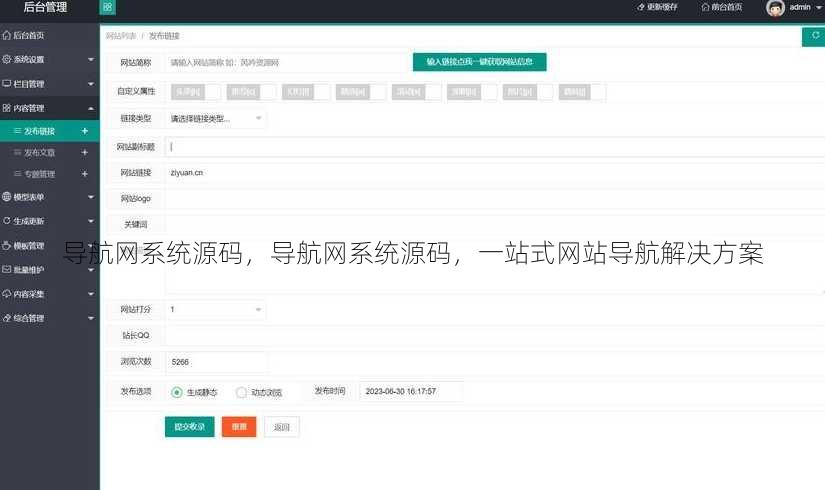Toggle the fourth 自定义属性 switch

[x=361, y=92]
